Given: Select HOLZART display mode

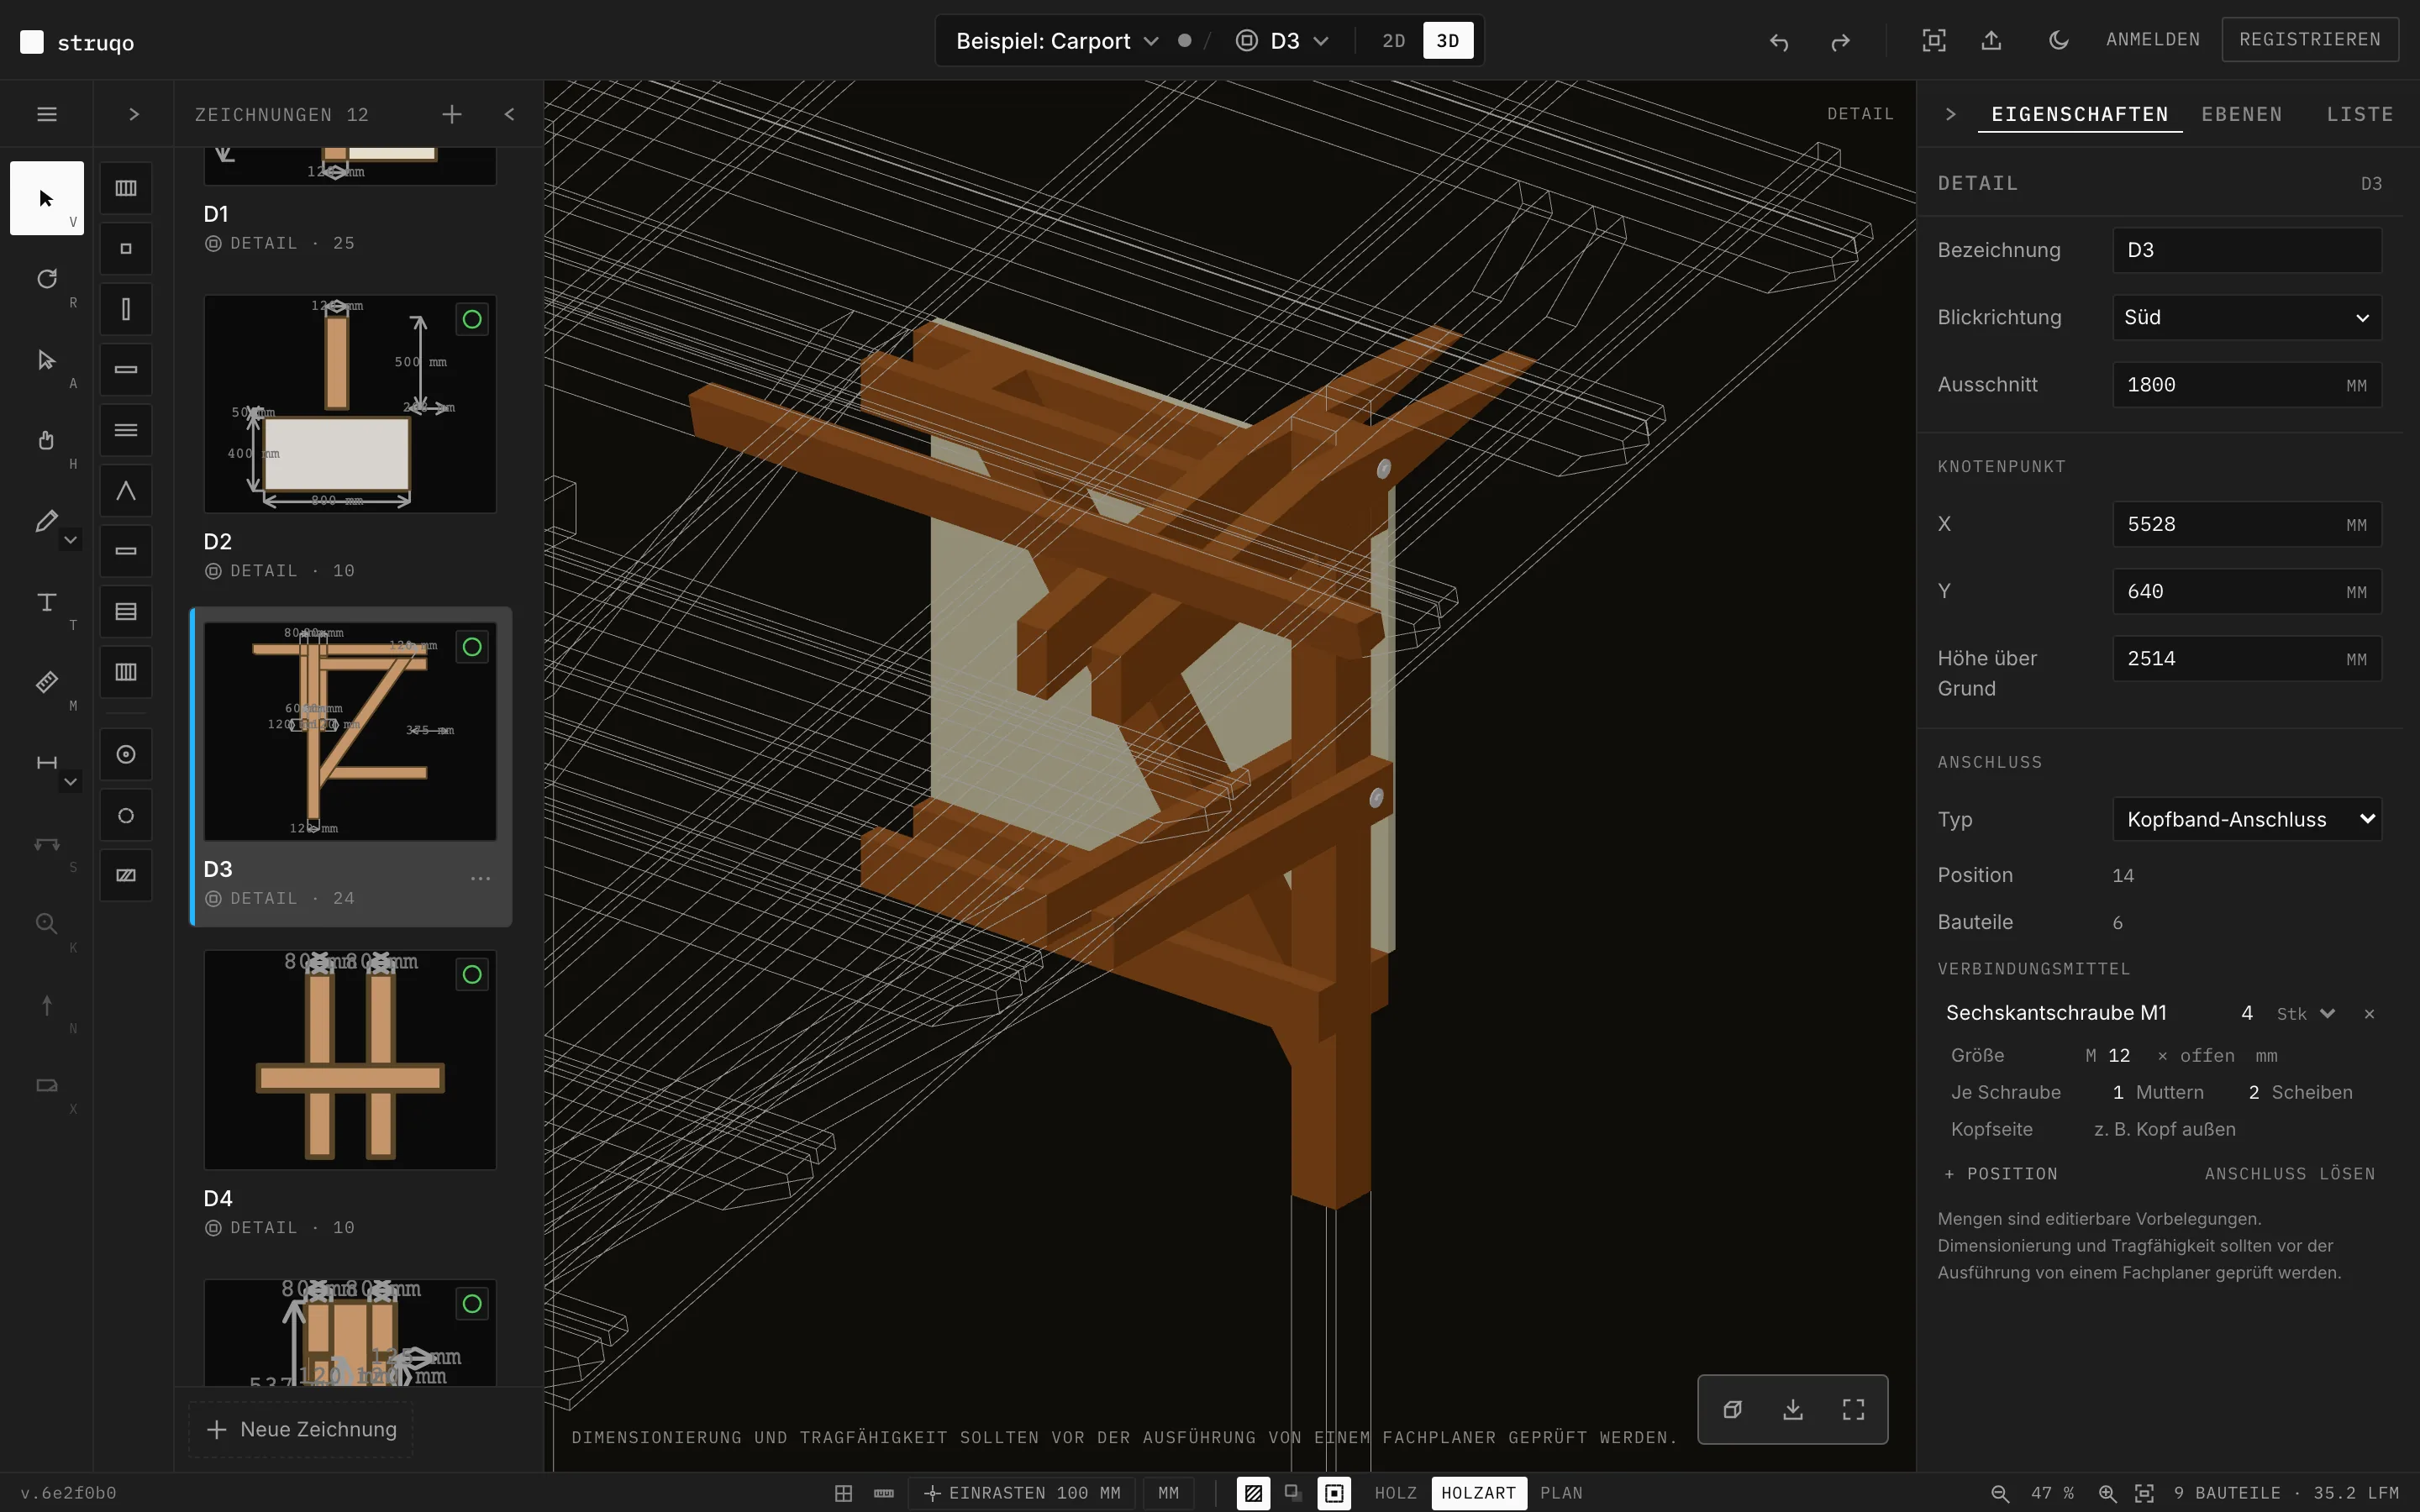Looking at the screenshot, I should point(1478,1493).
